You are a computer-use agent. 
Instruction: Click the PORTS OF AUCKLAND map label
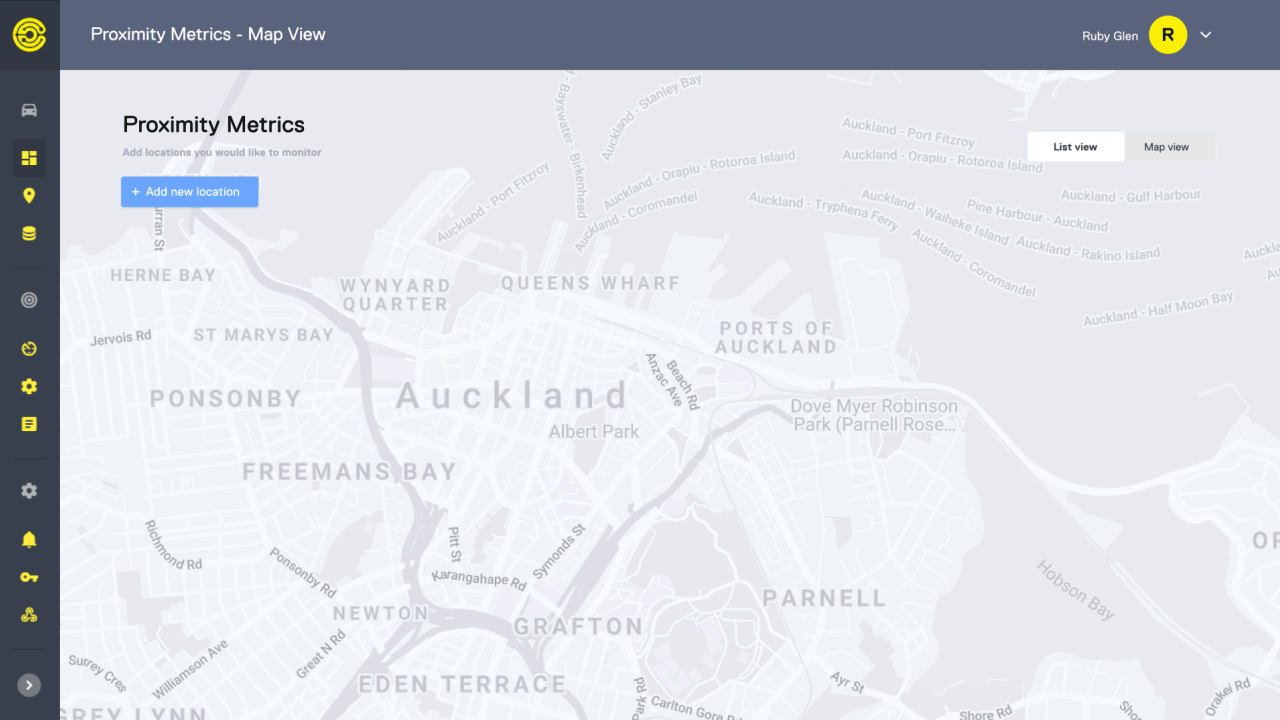[x=777, y=338]
